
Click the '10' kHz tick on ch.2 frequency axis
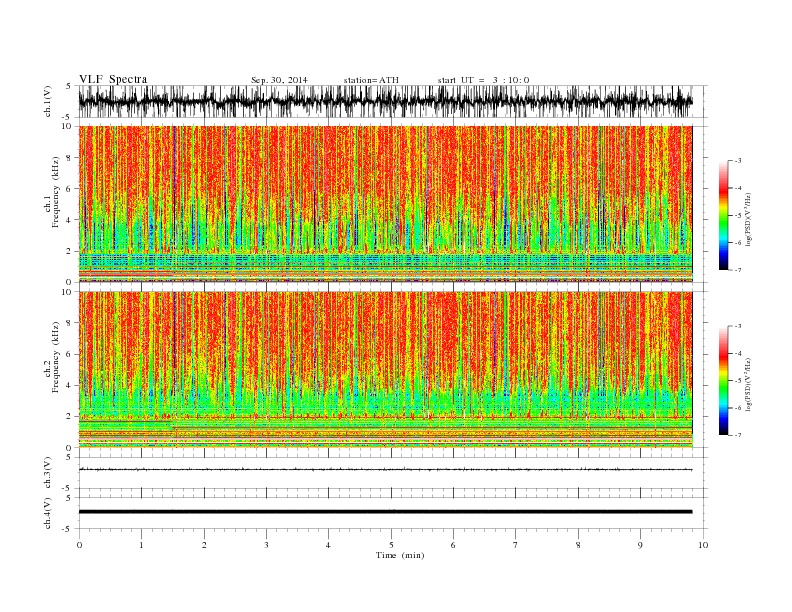[68, 292]
